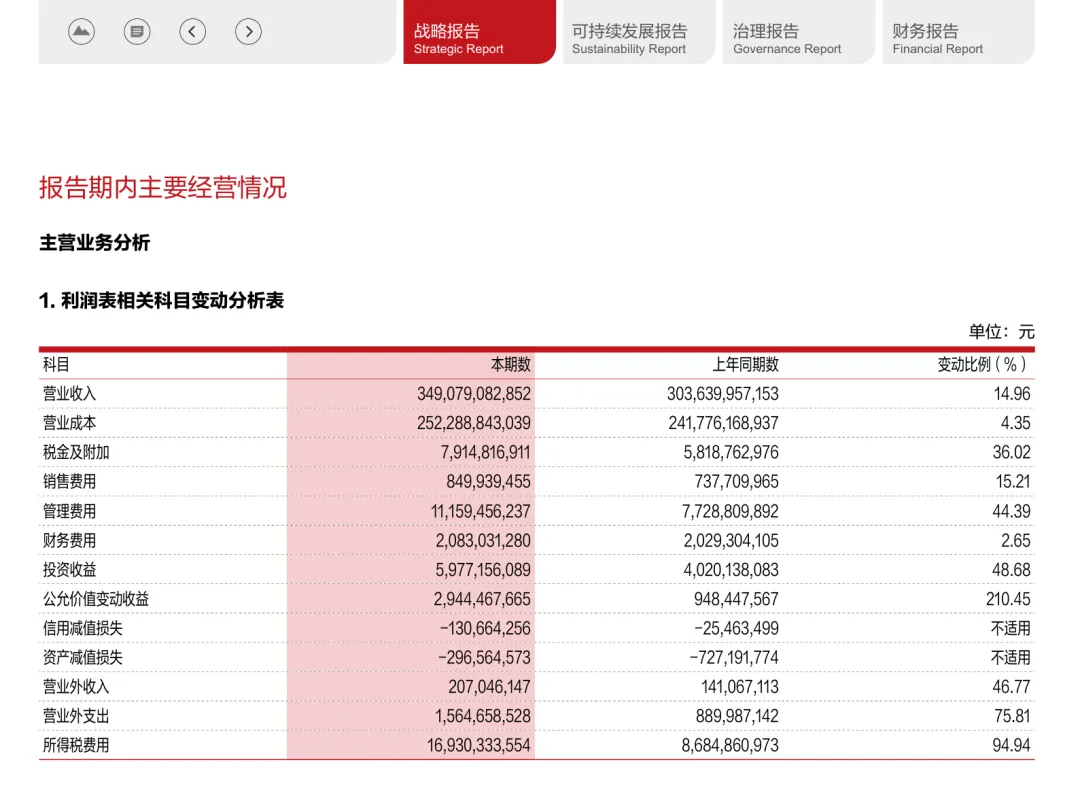Select the 税金及附加 row label
This screenshot has height=788, width=1080.
[x=76, y=453]
